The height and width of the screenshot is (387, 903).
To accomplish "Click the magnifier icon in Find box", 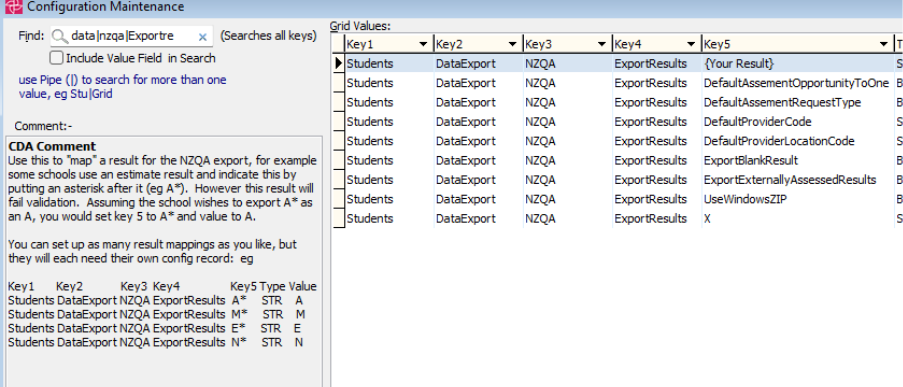I will [x=60, y=36].
